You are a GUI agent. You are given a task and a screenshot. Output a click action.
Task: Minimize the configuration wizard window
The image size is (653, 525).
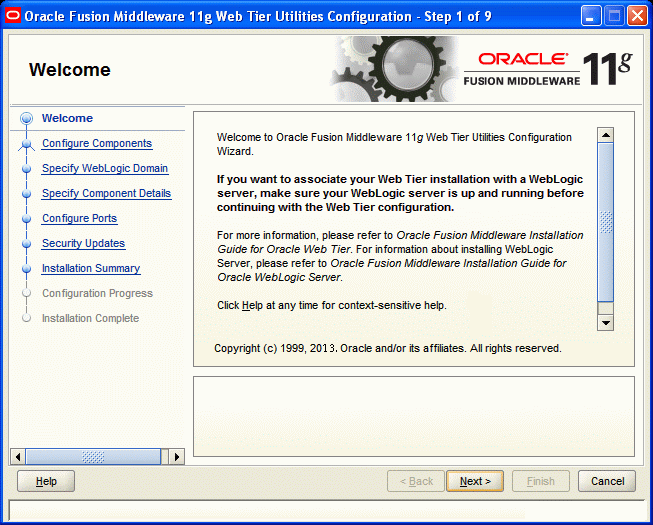click(x=591, y=16)
